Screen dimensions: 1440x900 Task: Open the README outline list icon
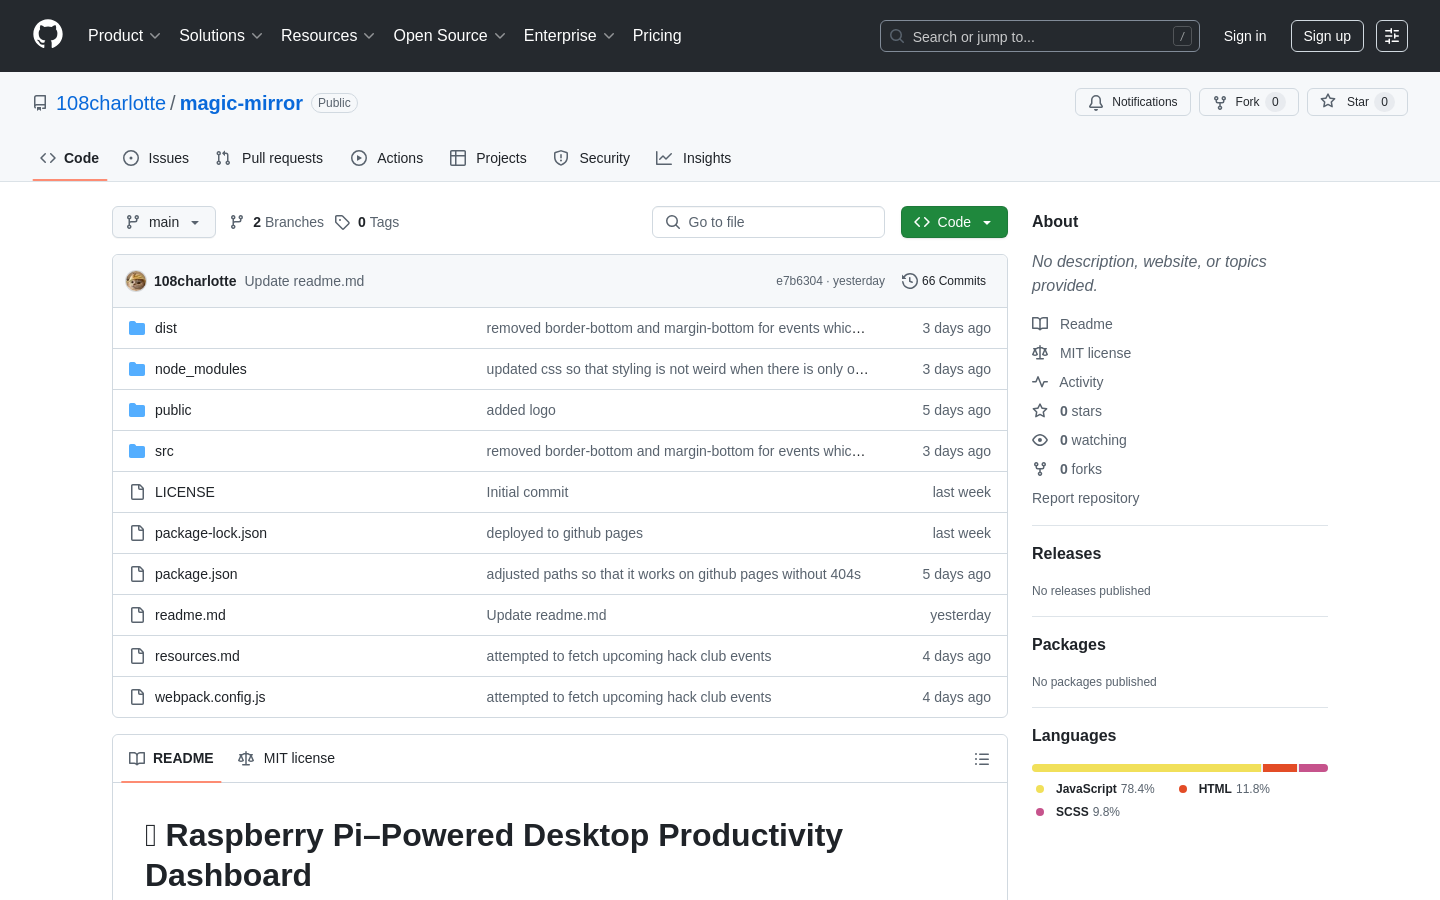coord(982,759)
